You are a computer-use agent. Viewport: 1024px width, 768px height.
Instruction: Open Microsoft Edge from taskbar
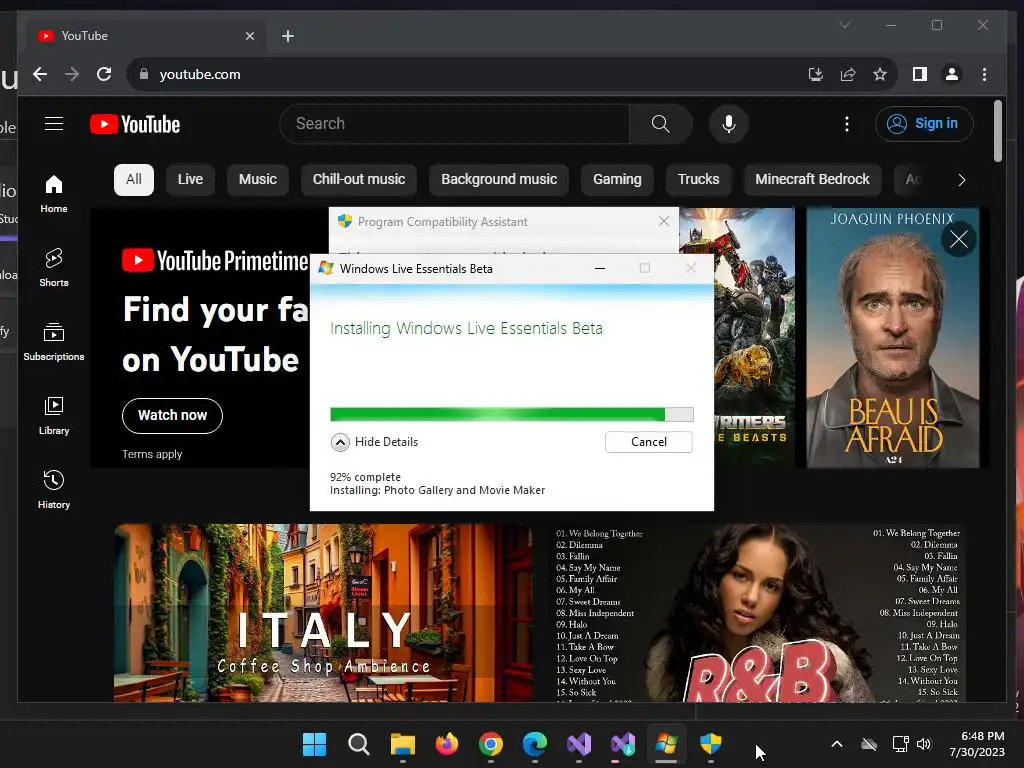click(x=535, y=744)
